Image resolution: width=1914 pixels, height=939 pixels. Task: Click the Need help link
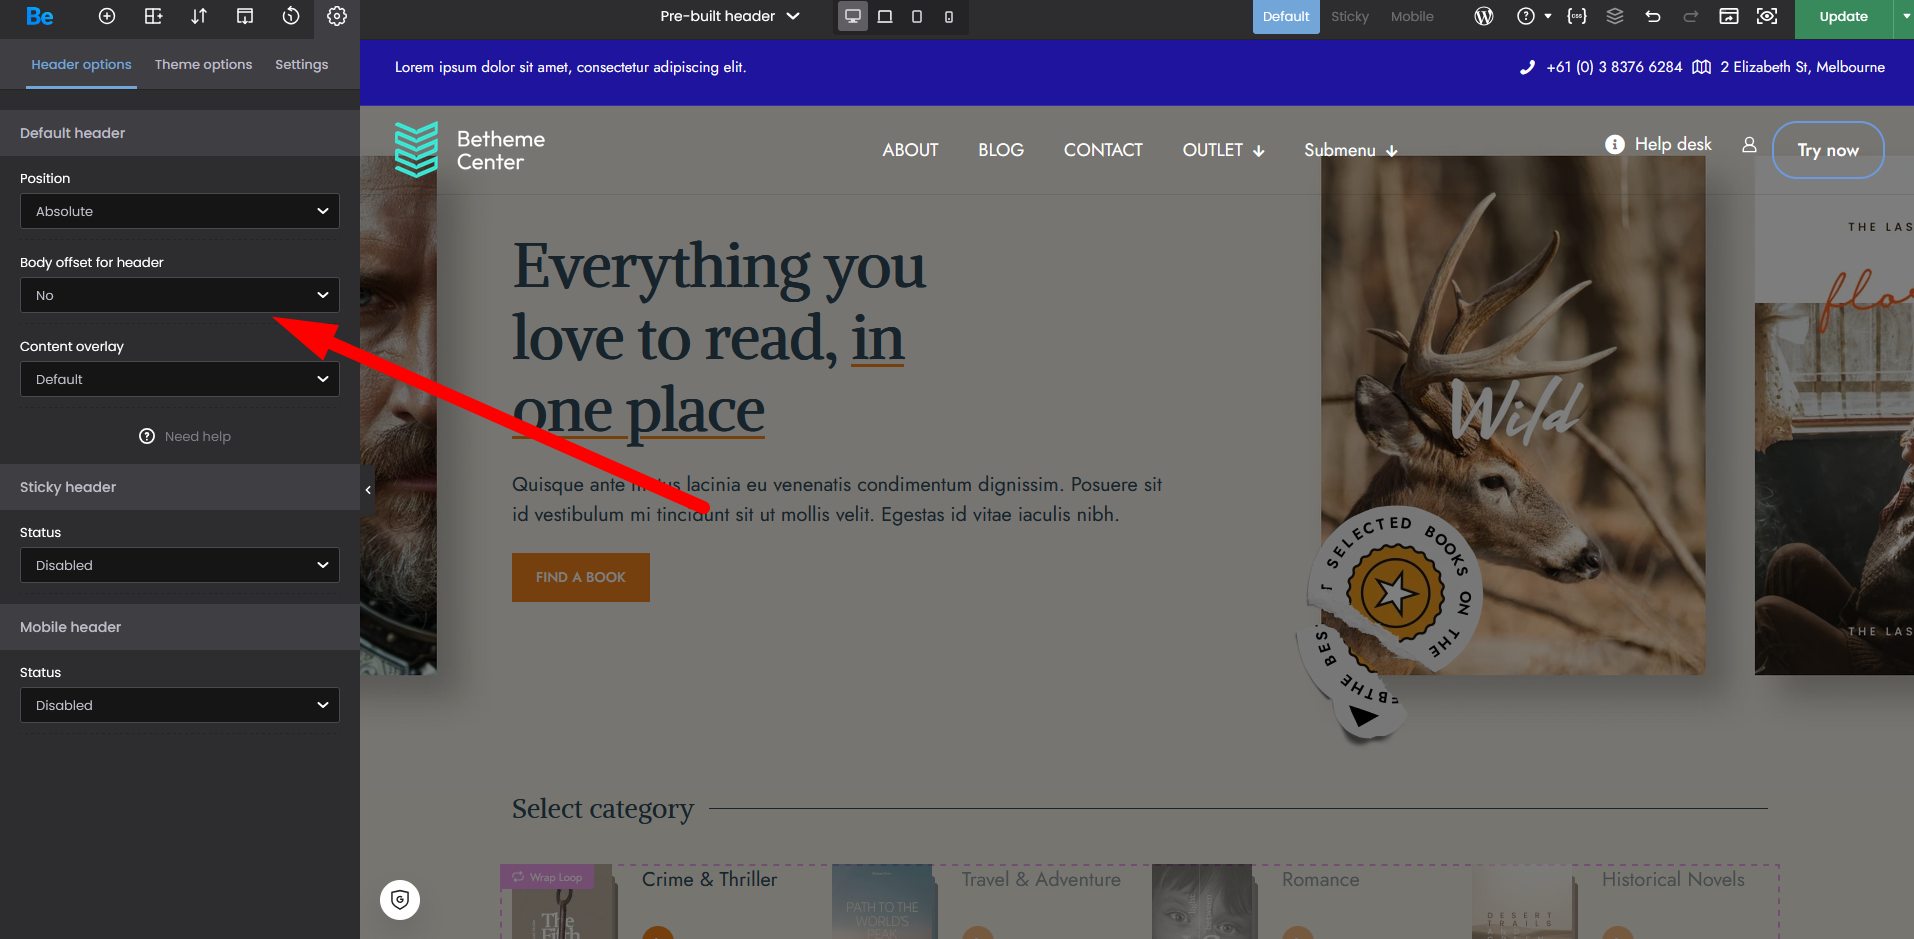coord(186,436)
